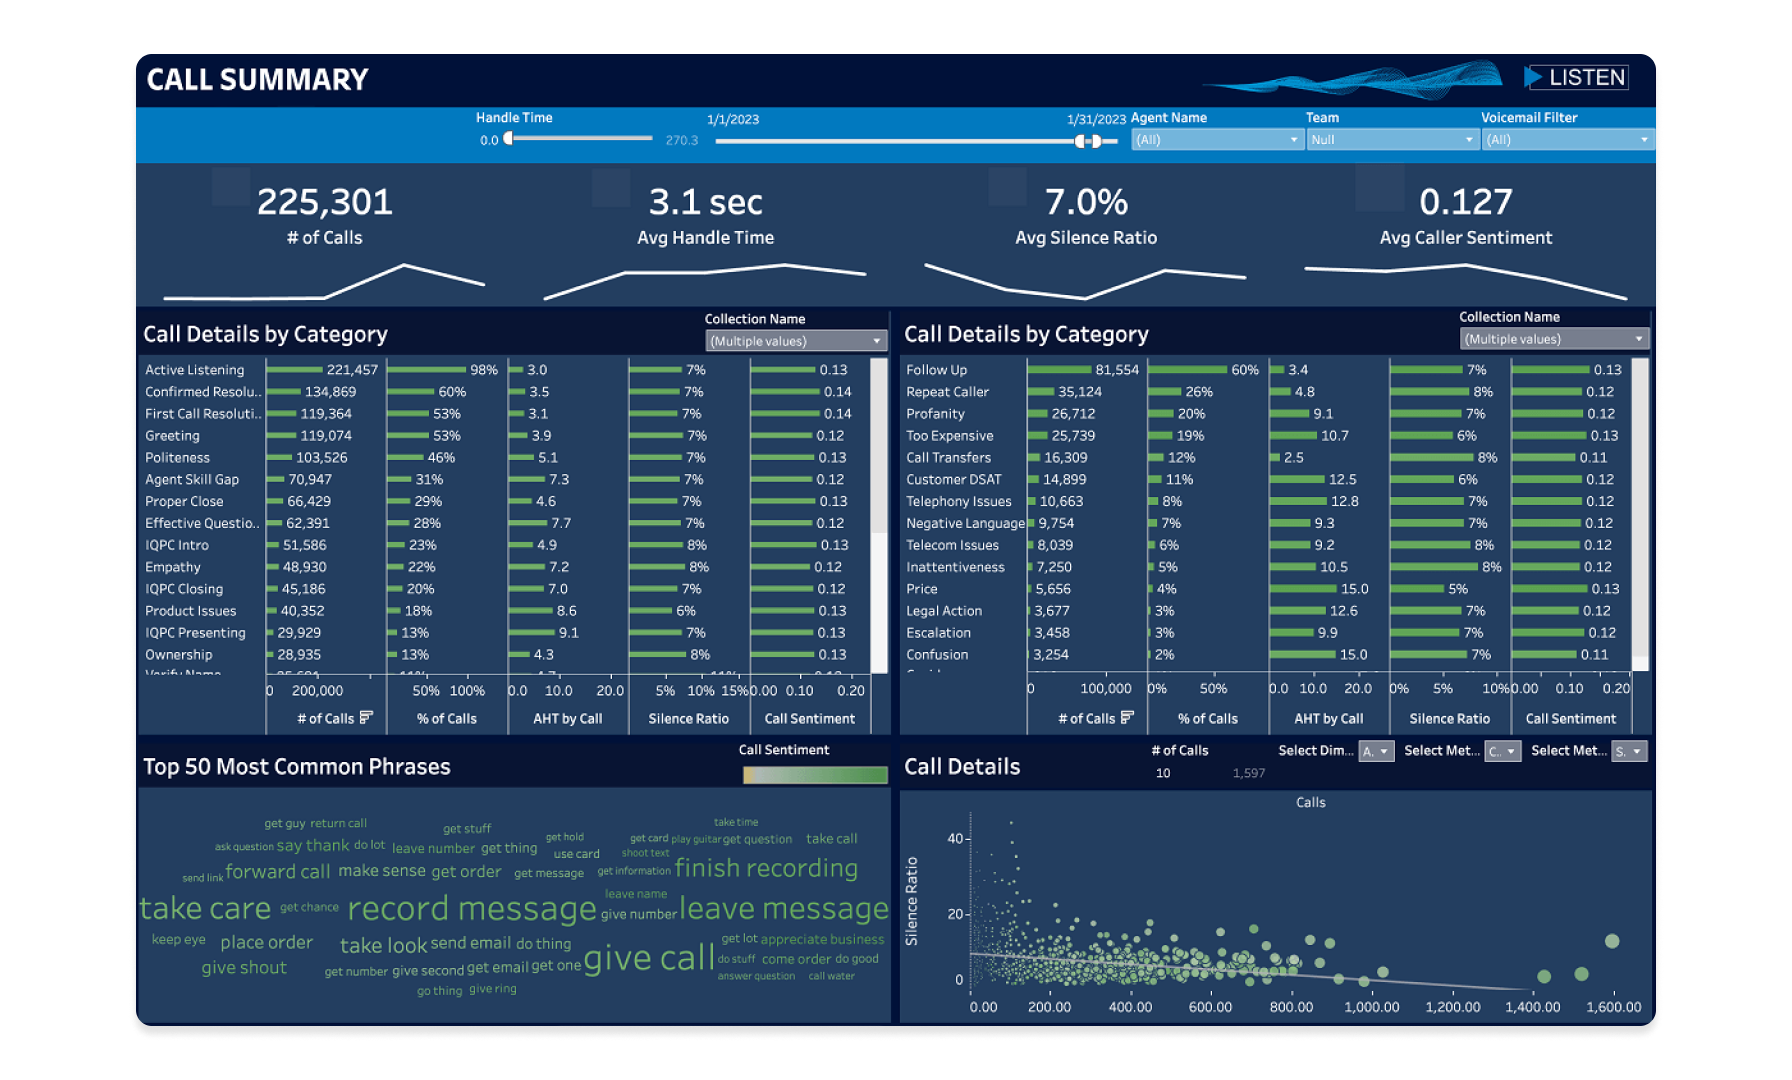Click the Call Sentiment color gradient legend

pos(815,775)
